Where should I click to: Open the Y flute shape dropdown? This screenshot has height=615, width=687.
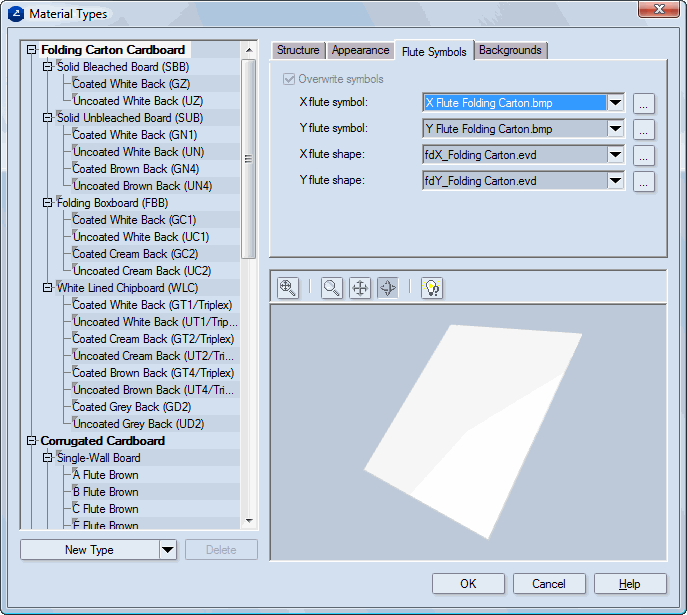(616, 180)
